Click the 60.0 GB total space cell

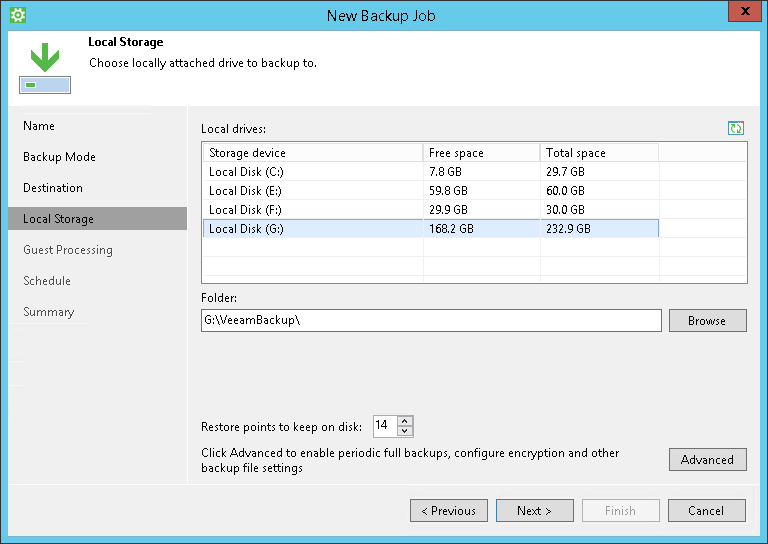pos(600,190)
